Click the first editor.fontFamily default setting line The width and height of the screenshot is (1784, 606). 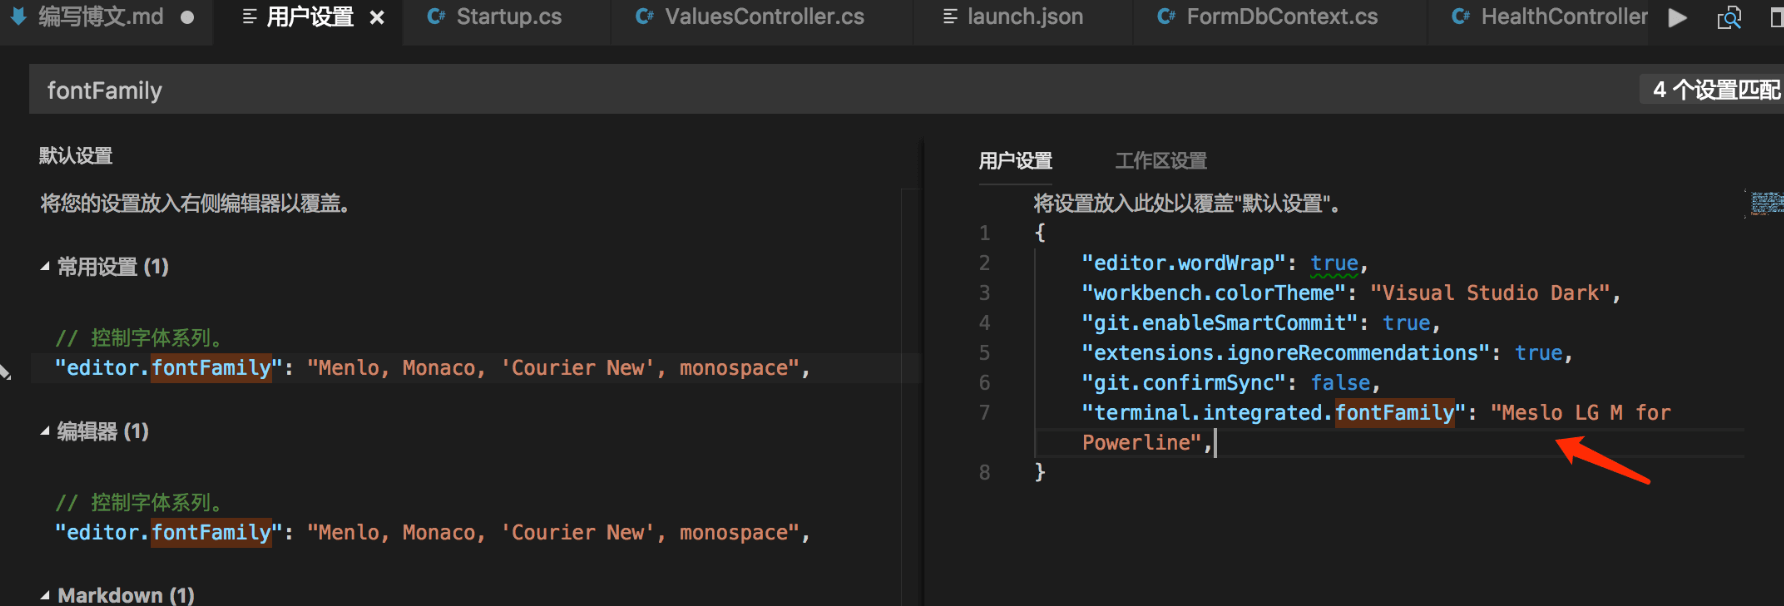tap(430, 368)
